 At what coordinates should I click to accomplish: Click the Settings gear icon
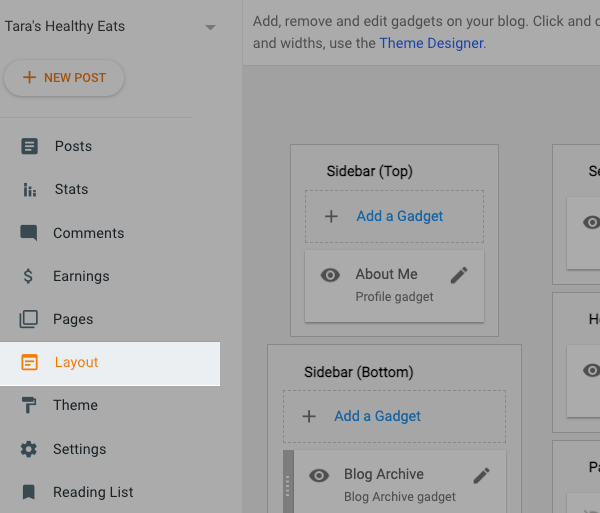click(x=29, y=449)
